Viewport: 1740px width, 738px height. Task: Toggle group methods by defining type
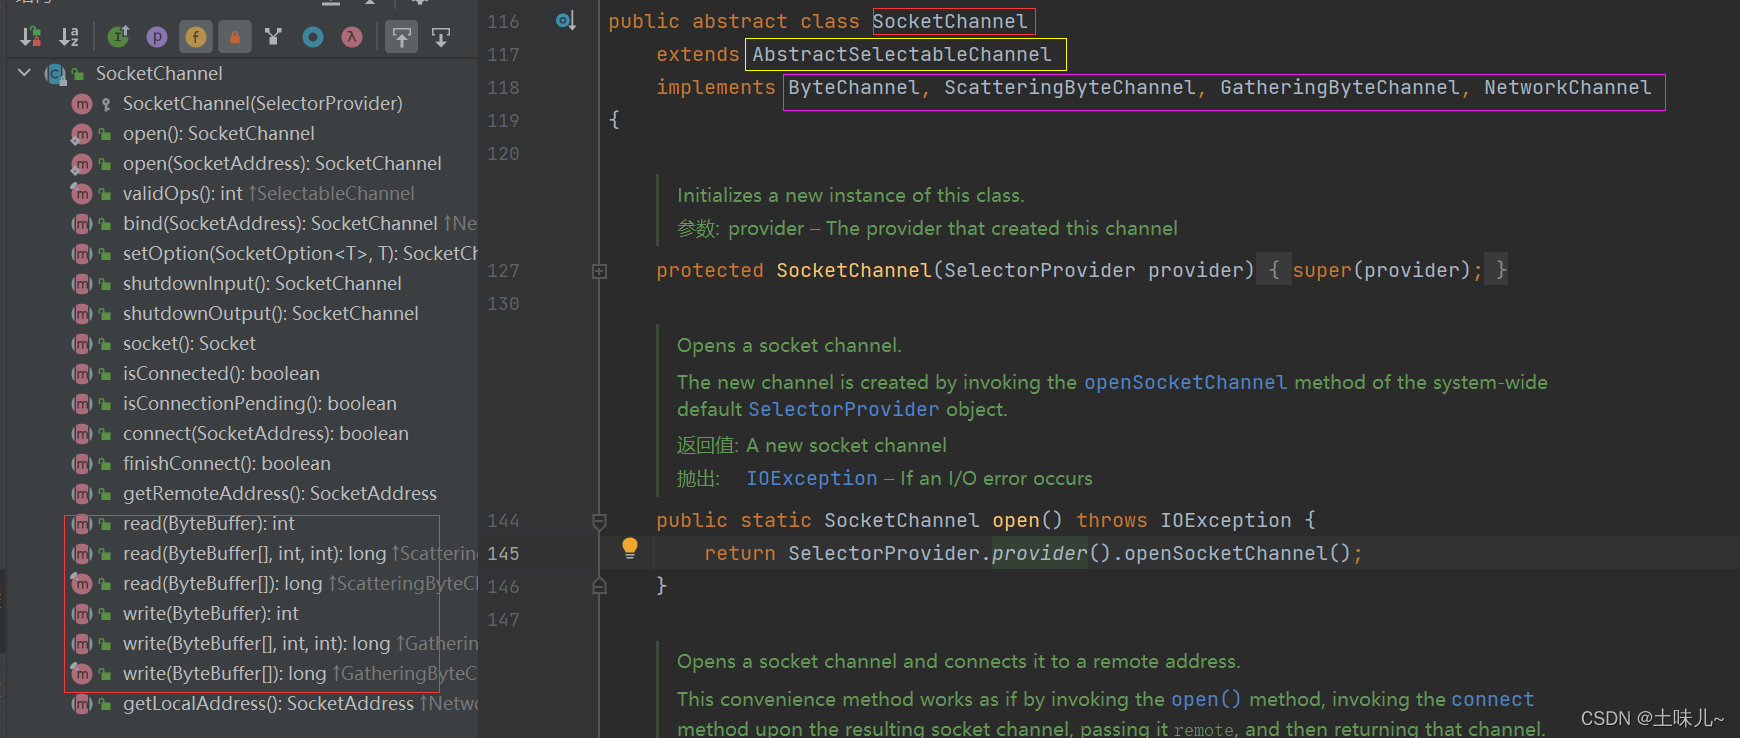tap(273, 37)
